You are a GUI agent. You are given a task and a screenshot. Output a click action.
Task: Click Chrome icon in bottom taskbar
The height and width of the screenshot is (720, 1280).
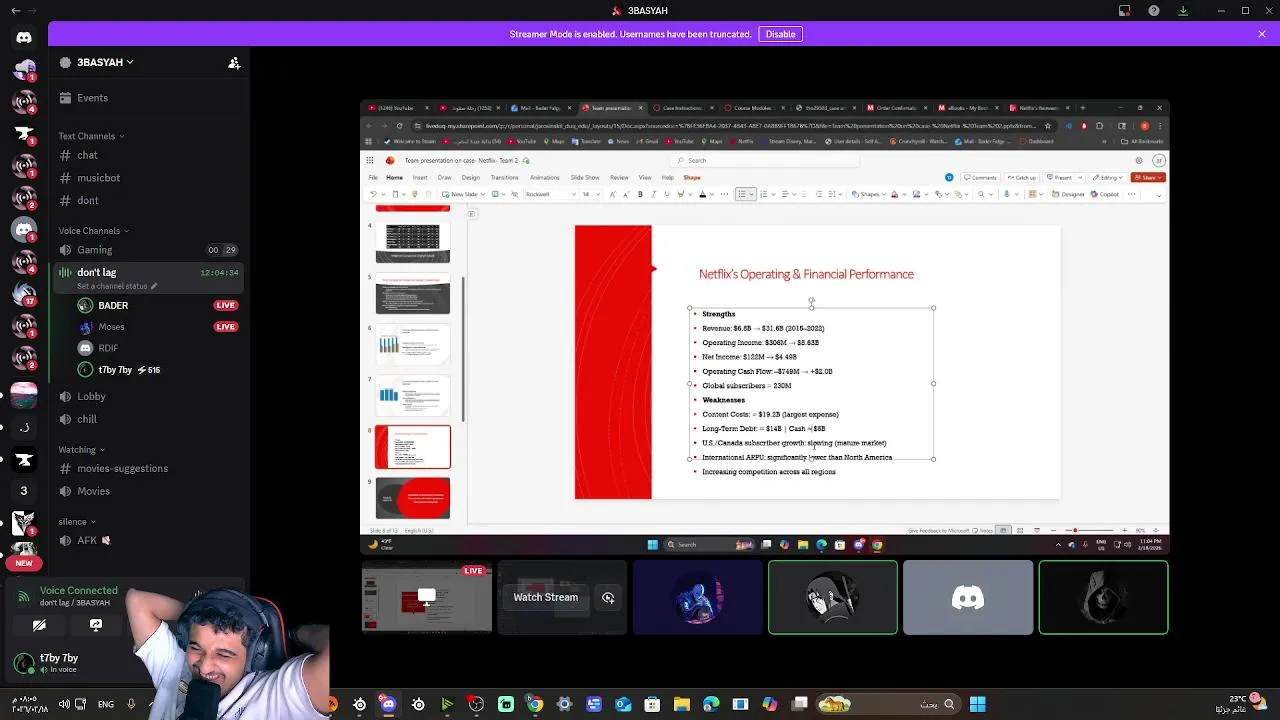point(535,704)
